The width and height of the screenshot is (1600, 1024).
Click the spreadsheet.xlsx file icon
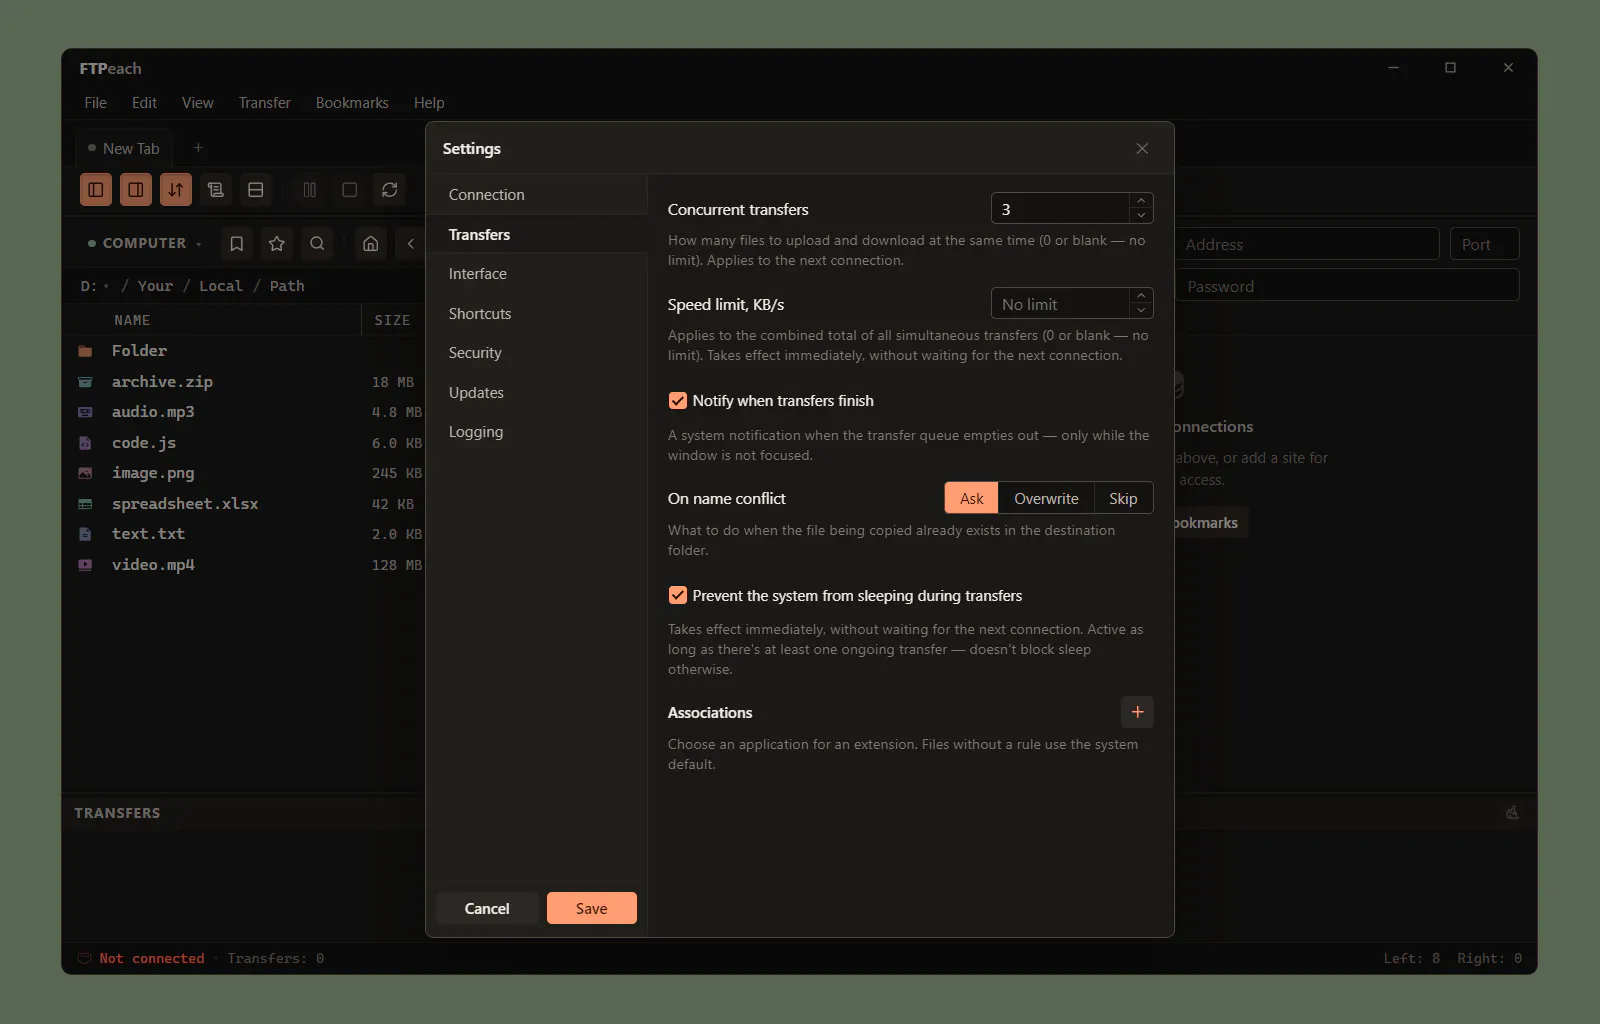pos(85,504)
